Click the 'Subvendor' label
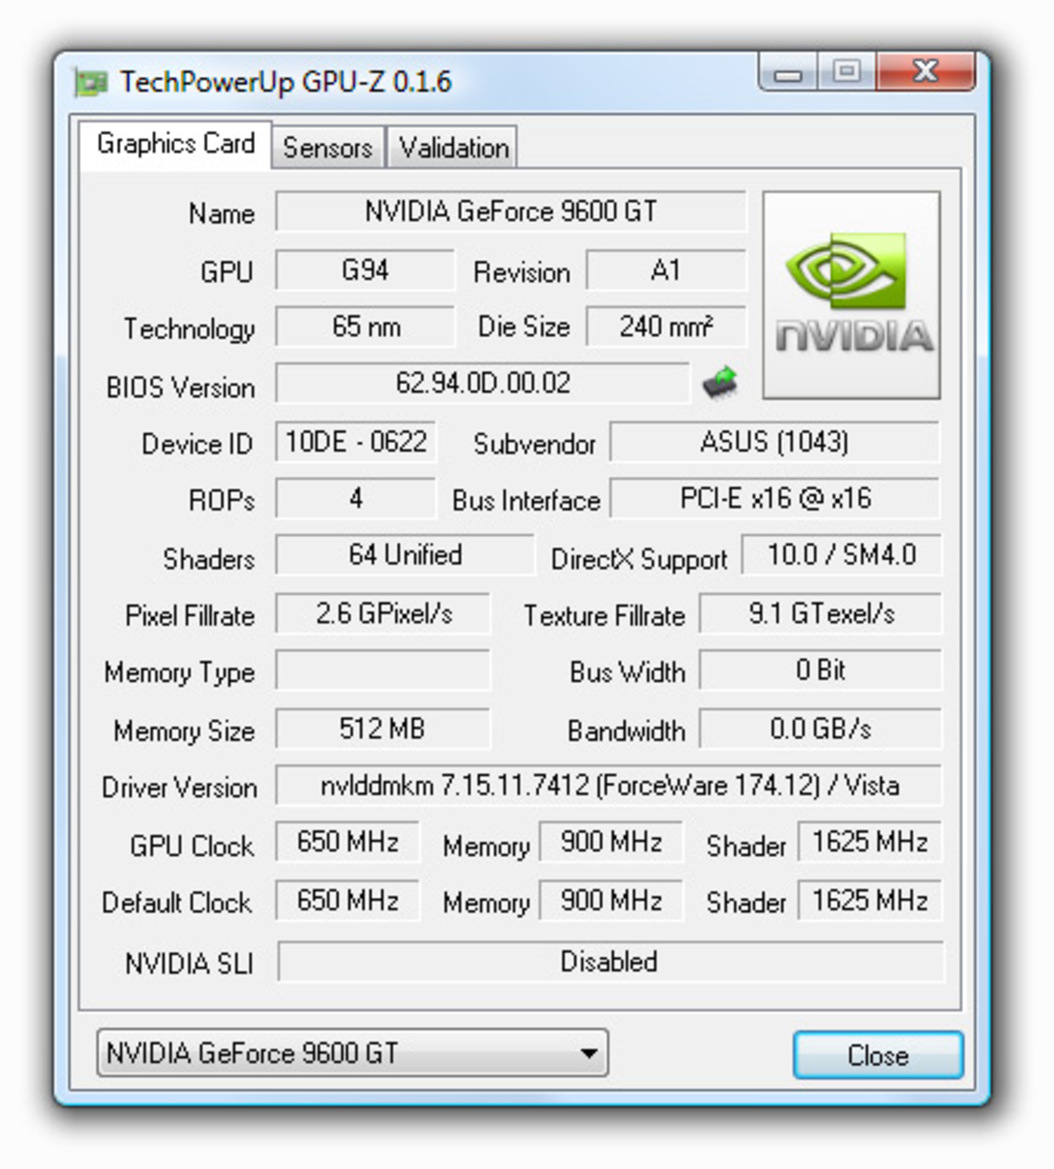 (x=535, y=444)
